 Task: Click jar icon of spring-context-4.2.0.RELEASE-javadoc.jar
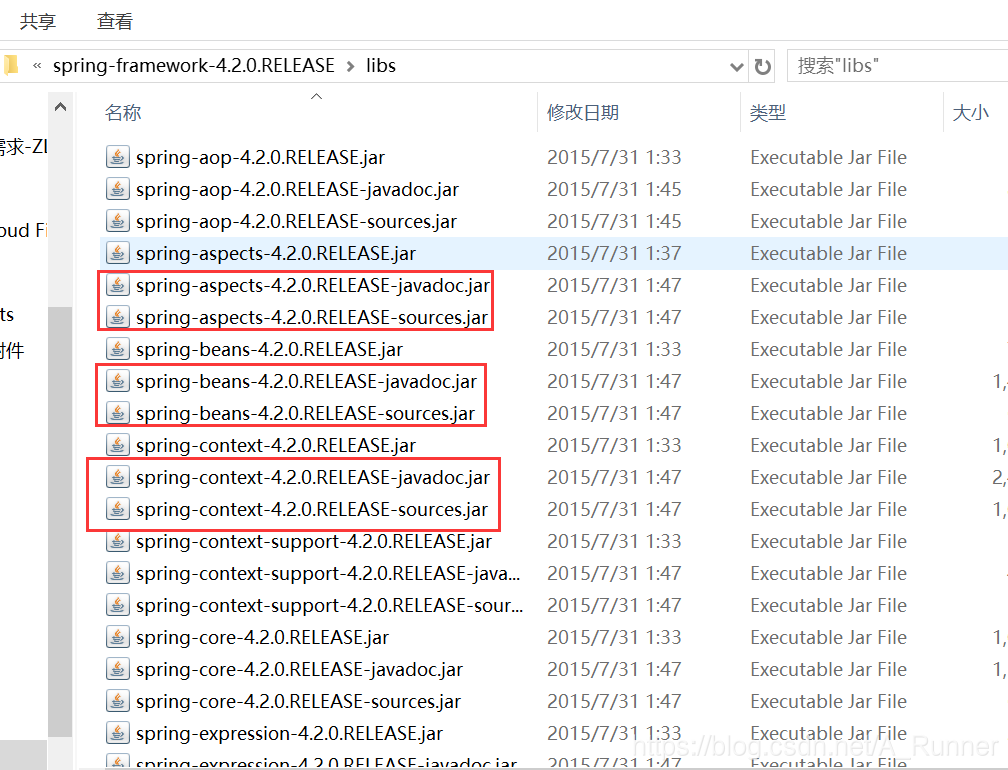(118, 477)
